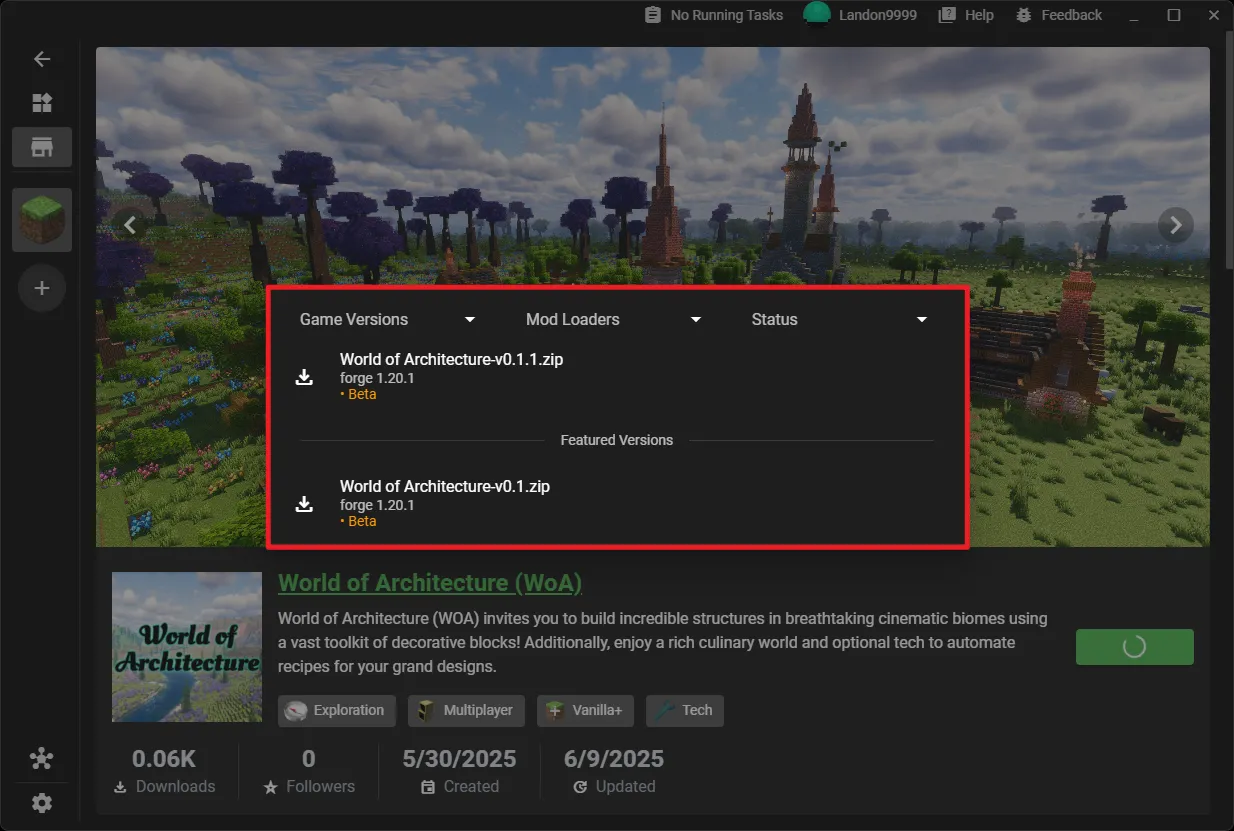Click the Featured Versions label
1234x831 pixels.
[617, 440]
